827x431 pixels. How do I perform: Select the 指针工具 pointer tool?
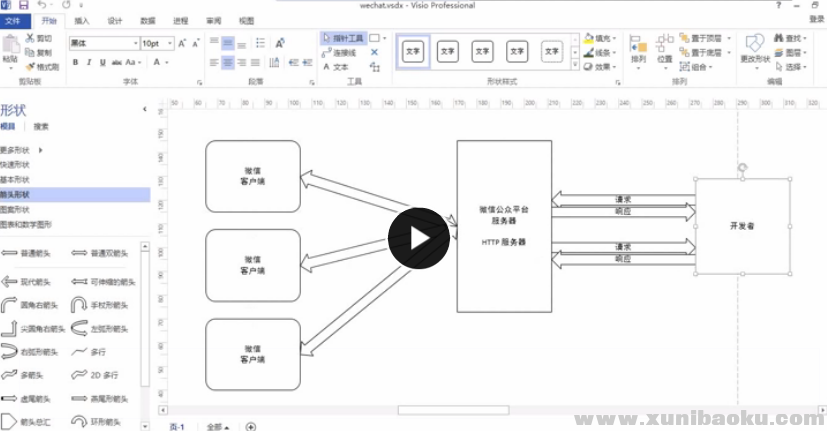tap(342, 38)
